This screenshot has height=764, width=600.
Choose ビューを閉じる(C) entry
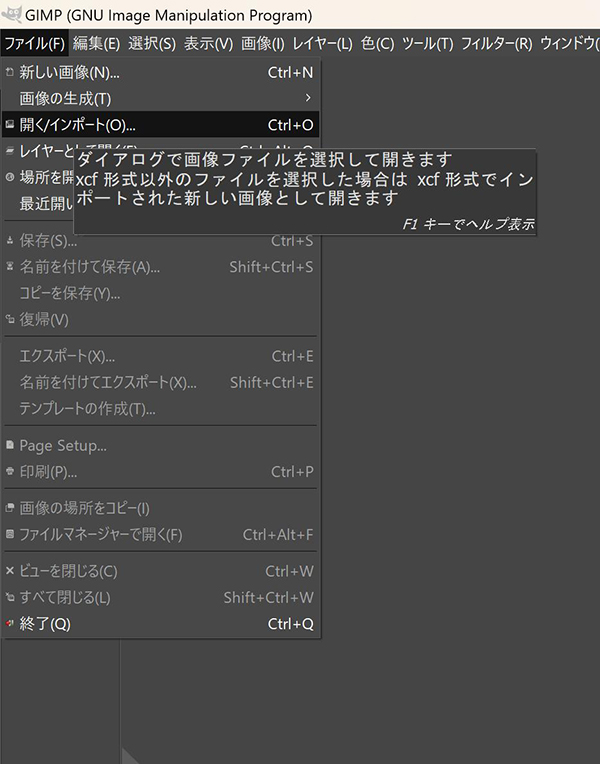[160, 571]
